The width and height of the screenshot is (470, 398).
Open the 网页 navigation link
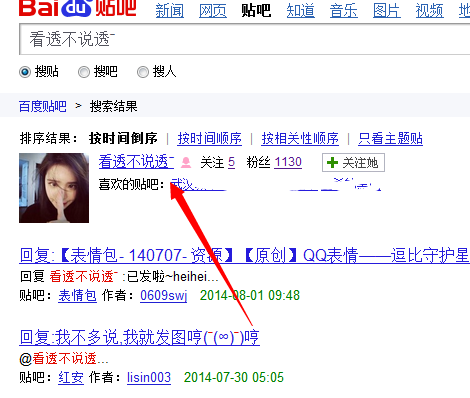(x=213, y=11)
